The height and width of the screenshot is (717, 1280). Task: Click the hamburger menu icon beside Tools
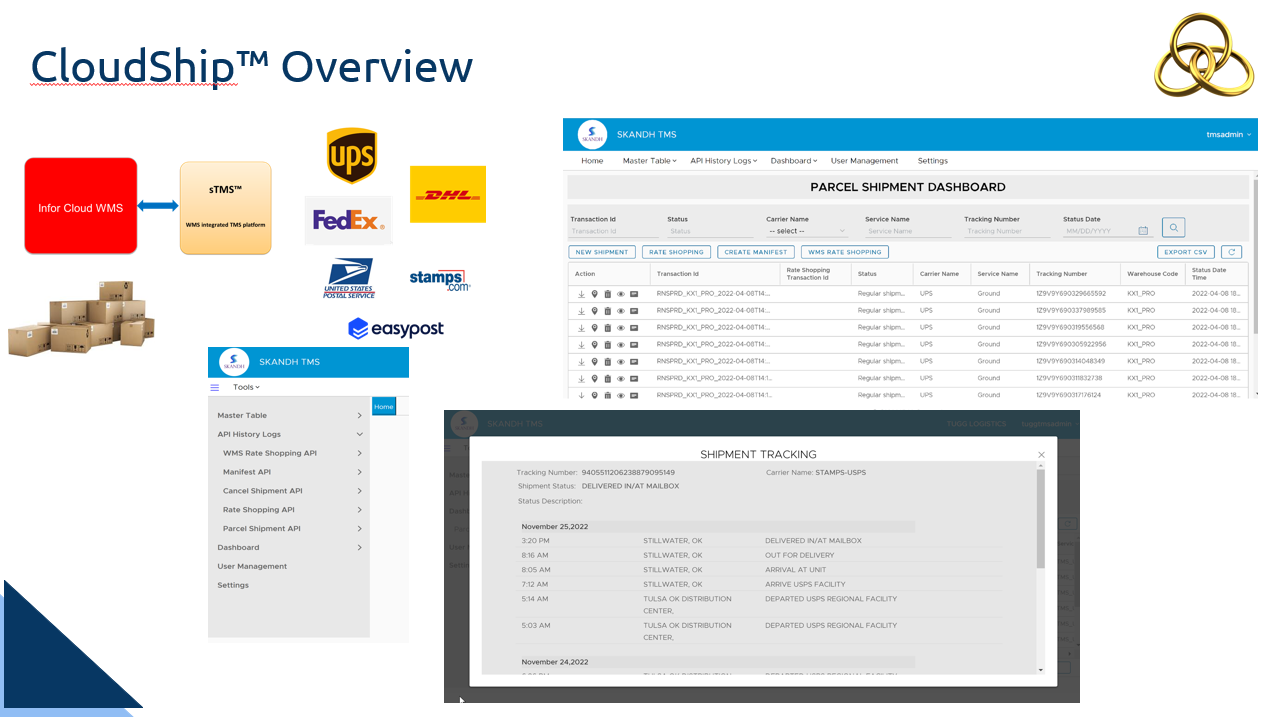click(x=213, y=387)
